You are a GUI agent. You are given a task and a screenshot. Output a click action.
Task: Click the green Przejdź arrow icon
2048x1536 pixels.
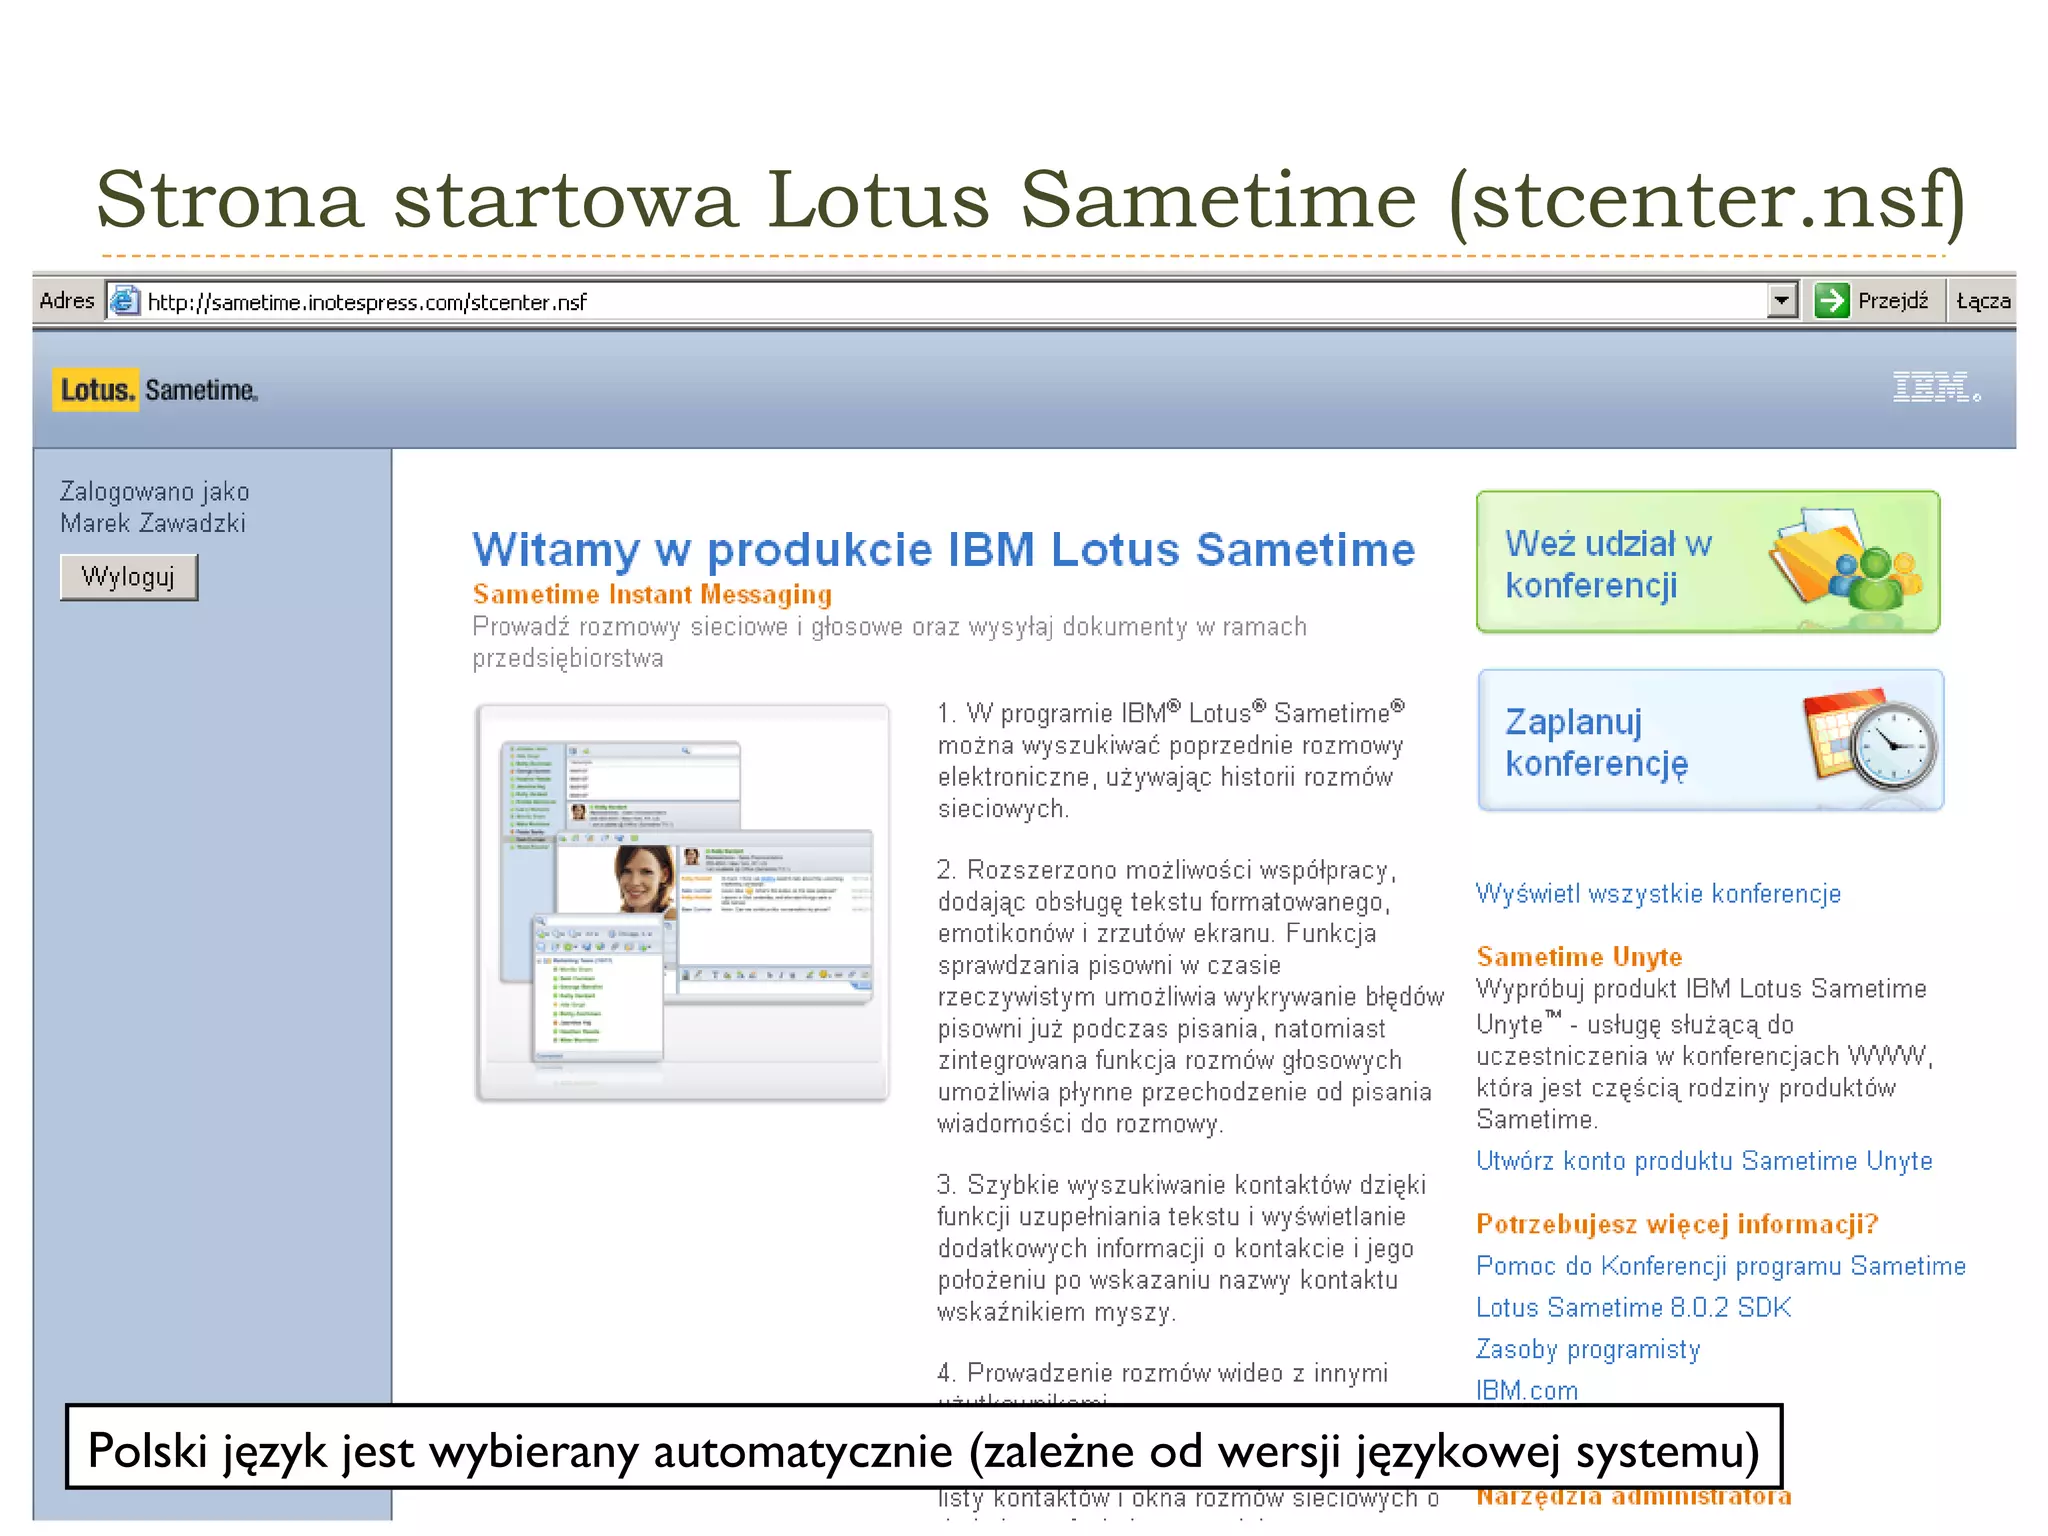click(x=1831, y=300)
